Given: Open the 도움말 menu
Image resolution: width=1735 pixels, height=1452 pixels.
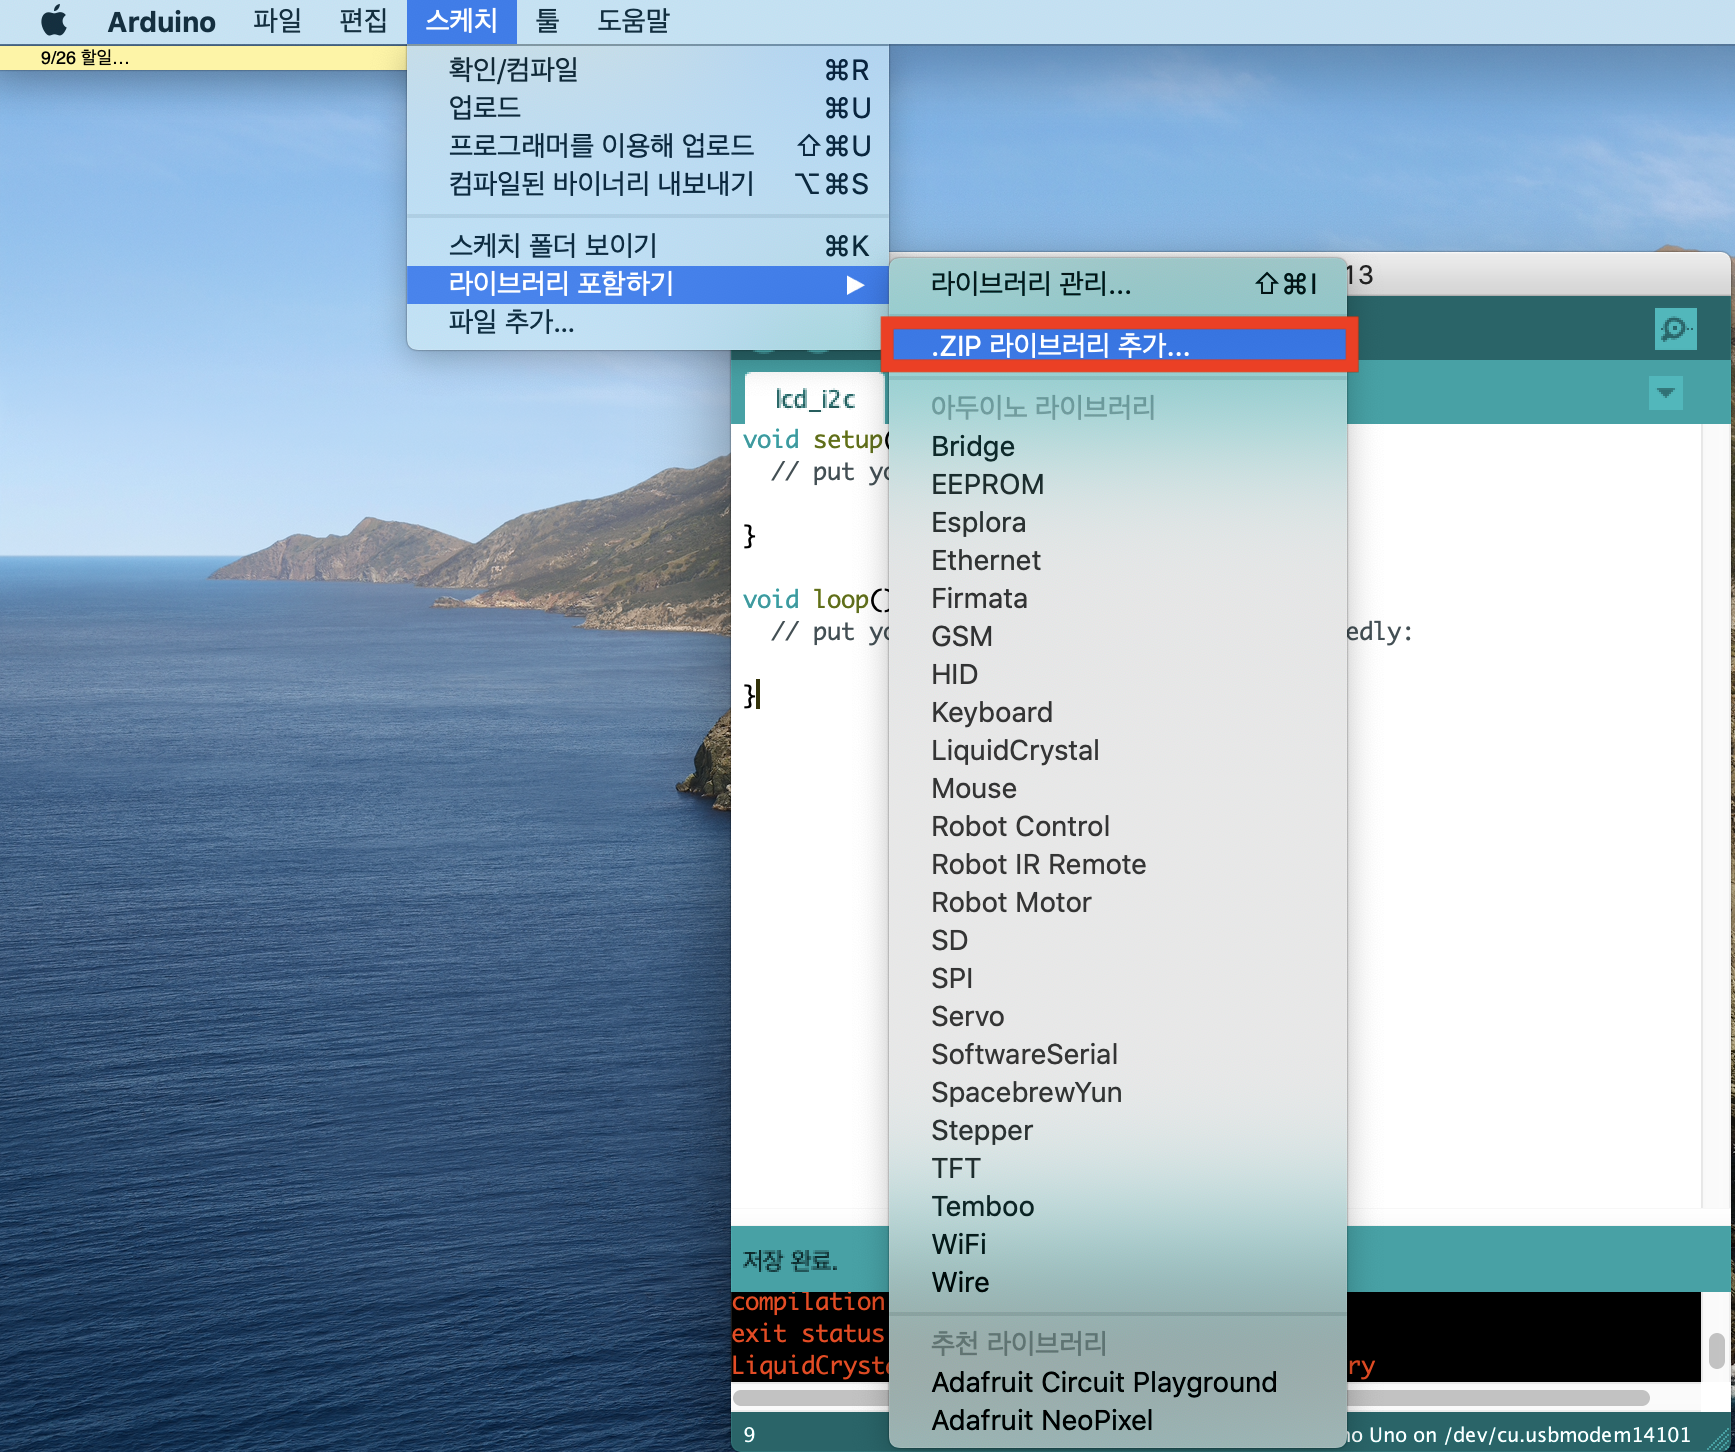Looking at the screenshot, I should (x=633, y=21).
